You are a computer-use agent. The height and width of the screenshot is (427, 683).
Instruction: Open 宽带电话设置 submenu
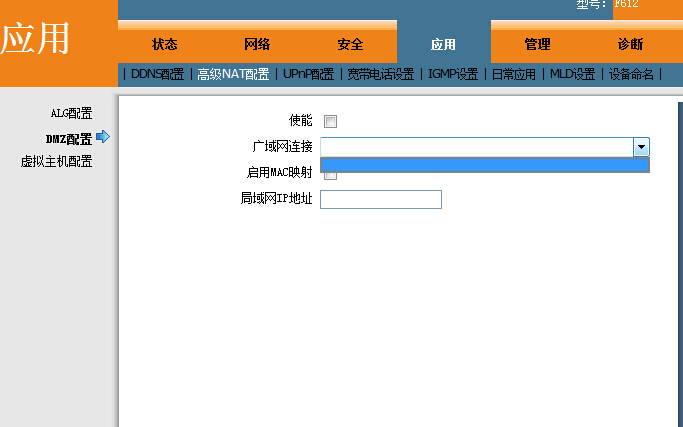pyautogui.click(x=380, y=74)
